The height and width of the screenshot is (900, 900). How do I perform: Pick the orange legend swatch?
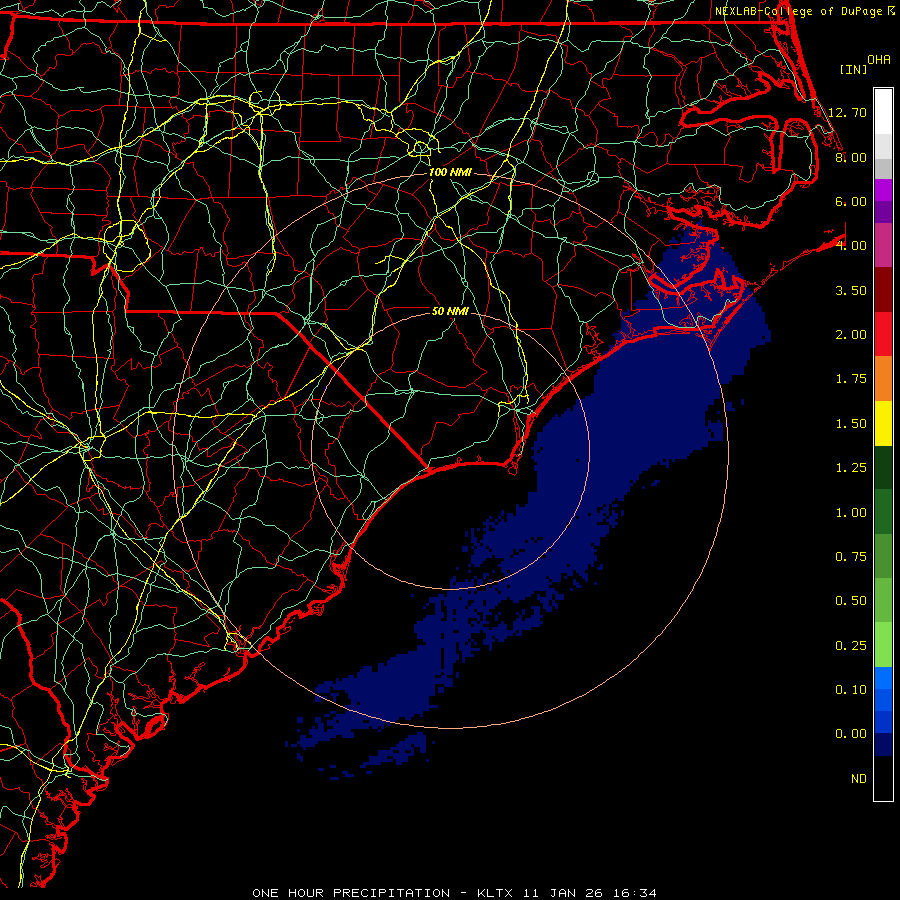(883, 379)
